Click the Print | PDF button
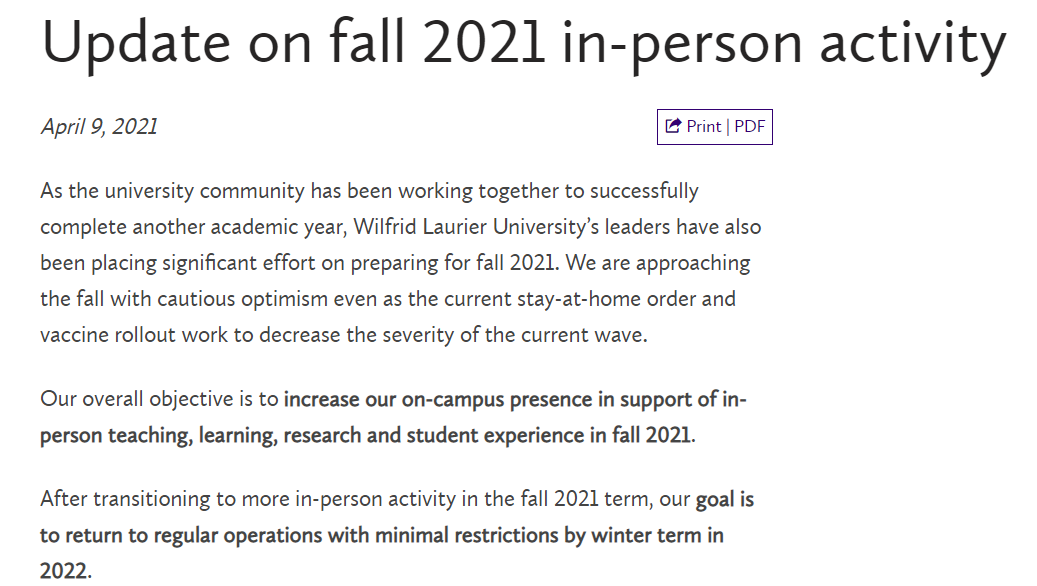 click(x=714, y=127)
